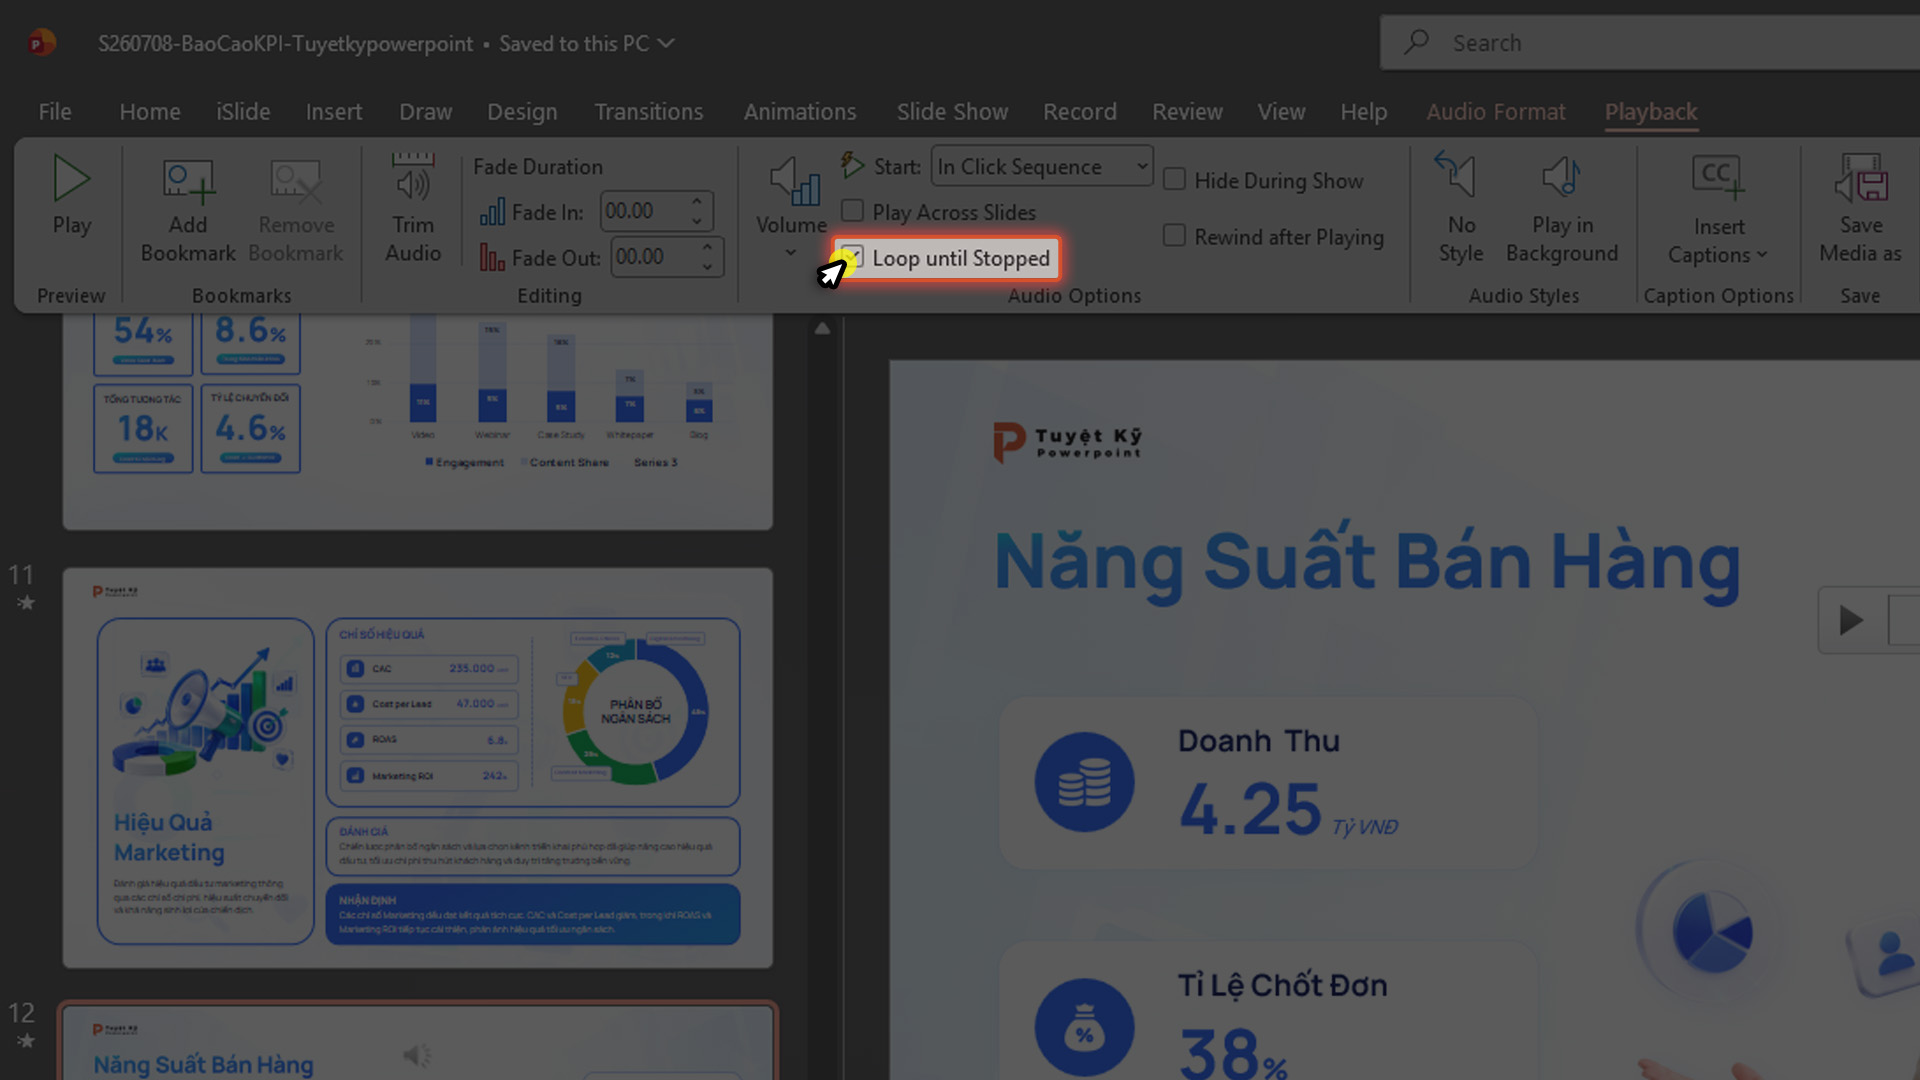Click the percent bag icon beside Tỉ Lệ Chốt Đơn
This screenshot has width=1920, height=1080.
tap(1084, 1028)
